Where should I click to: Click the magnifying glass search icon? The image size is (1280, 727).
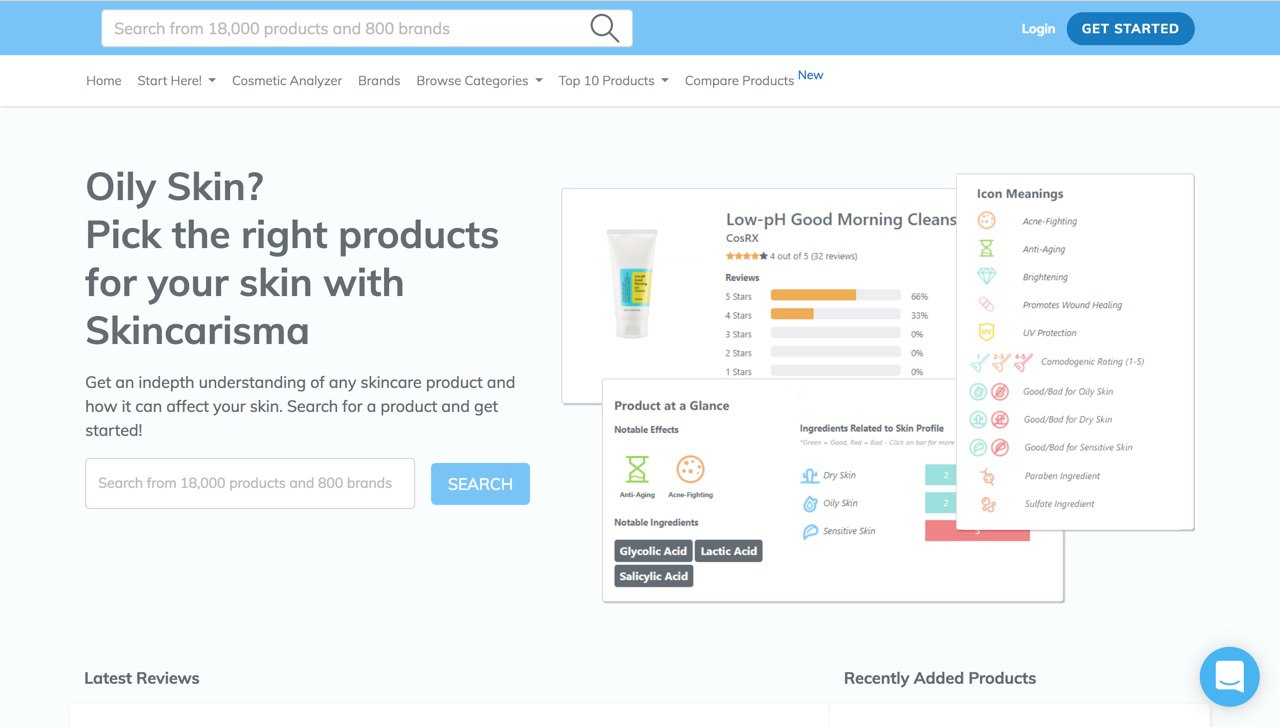[604, 28]
